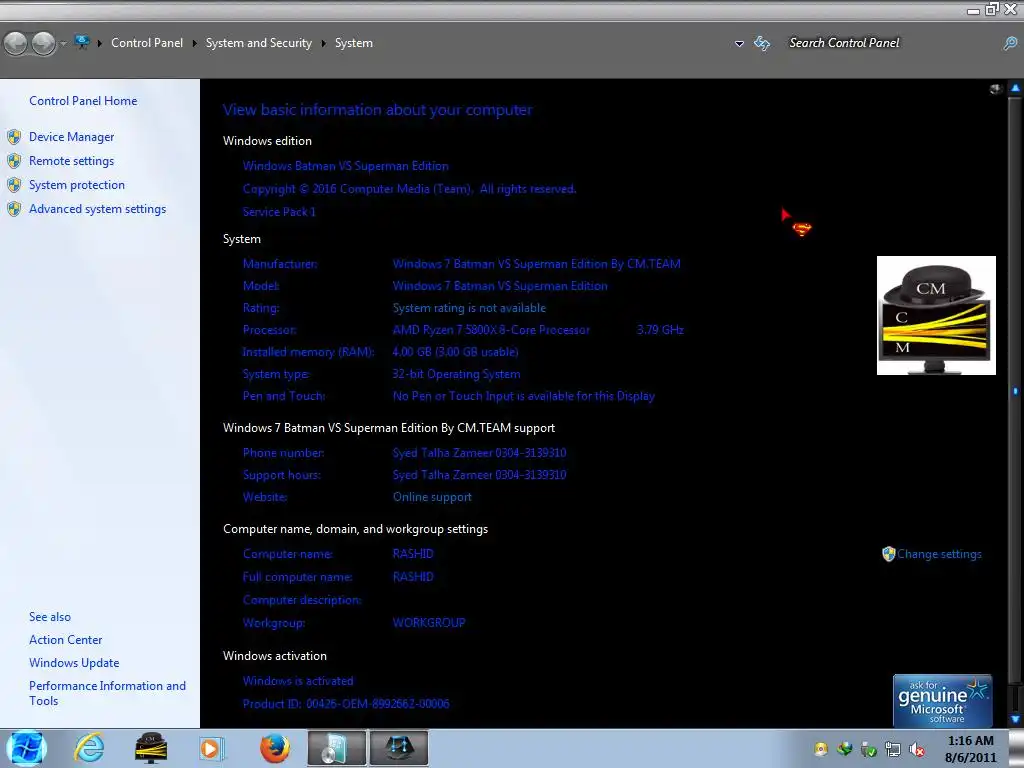Open the recent pages dropdown beside Forward

click(x=63, y=44)
